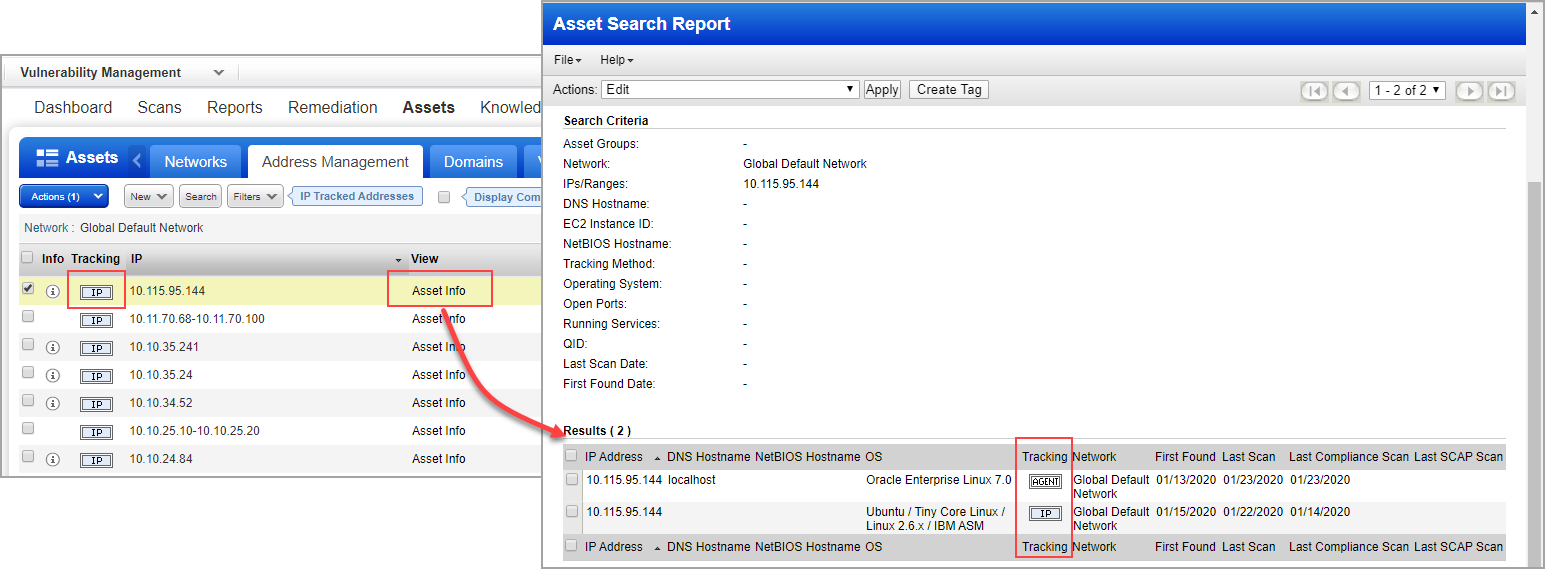The height and width of the screenshot is (569, 1545).
Task: Open Asset Info for 10.10.24.84
Action: [x=439, y=459]
